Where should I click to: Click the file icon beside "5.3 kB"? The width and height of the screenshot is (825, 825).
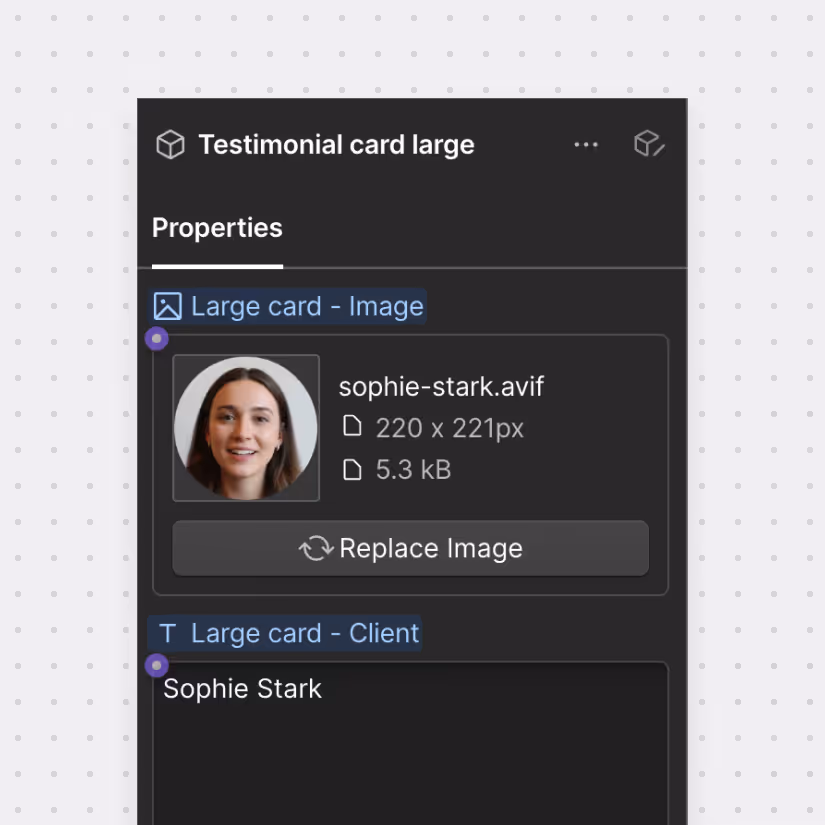[353, 469]
